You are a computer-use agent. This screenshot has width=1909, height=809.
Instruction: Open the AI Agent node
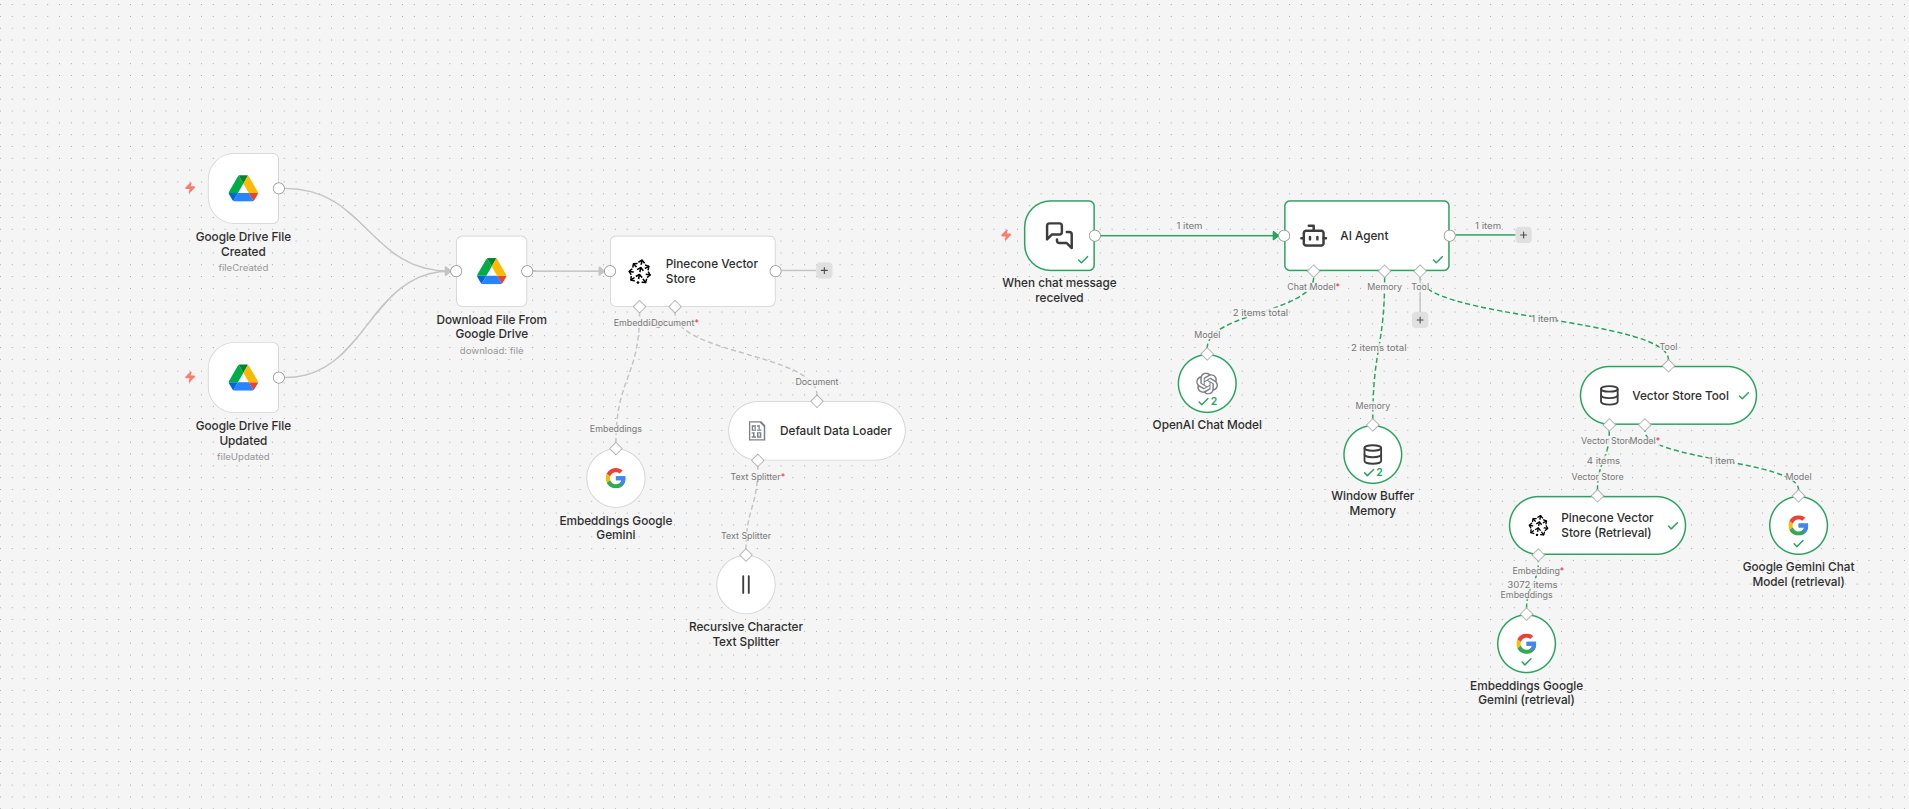click(x=1366, y=236)
